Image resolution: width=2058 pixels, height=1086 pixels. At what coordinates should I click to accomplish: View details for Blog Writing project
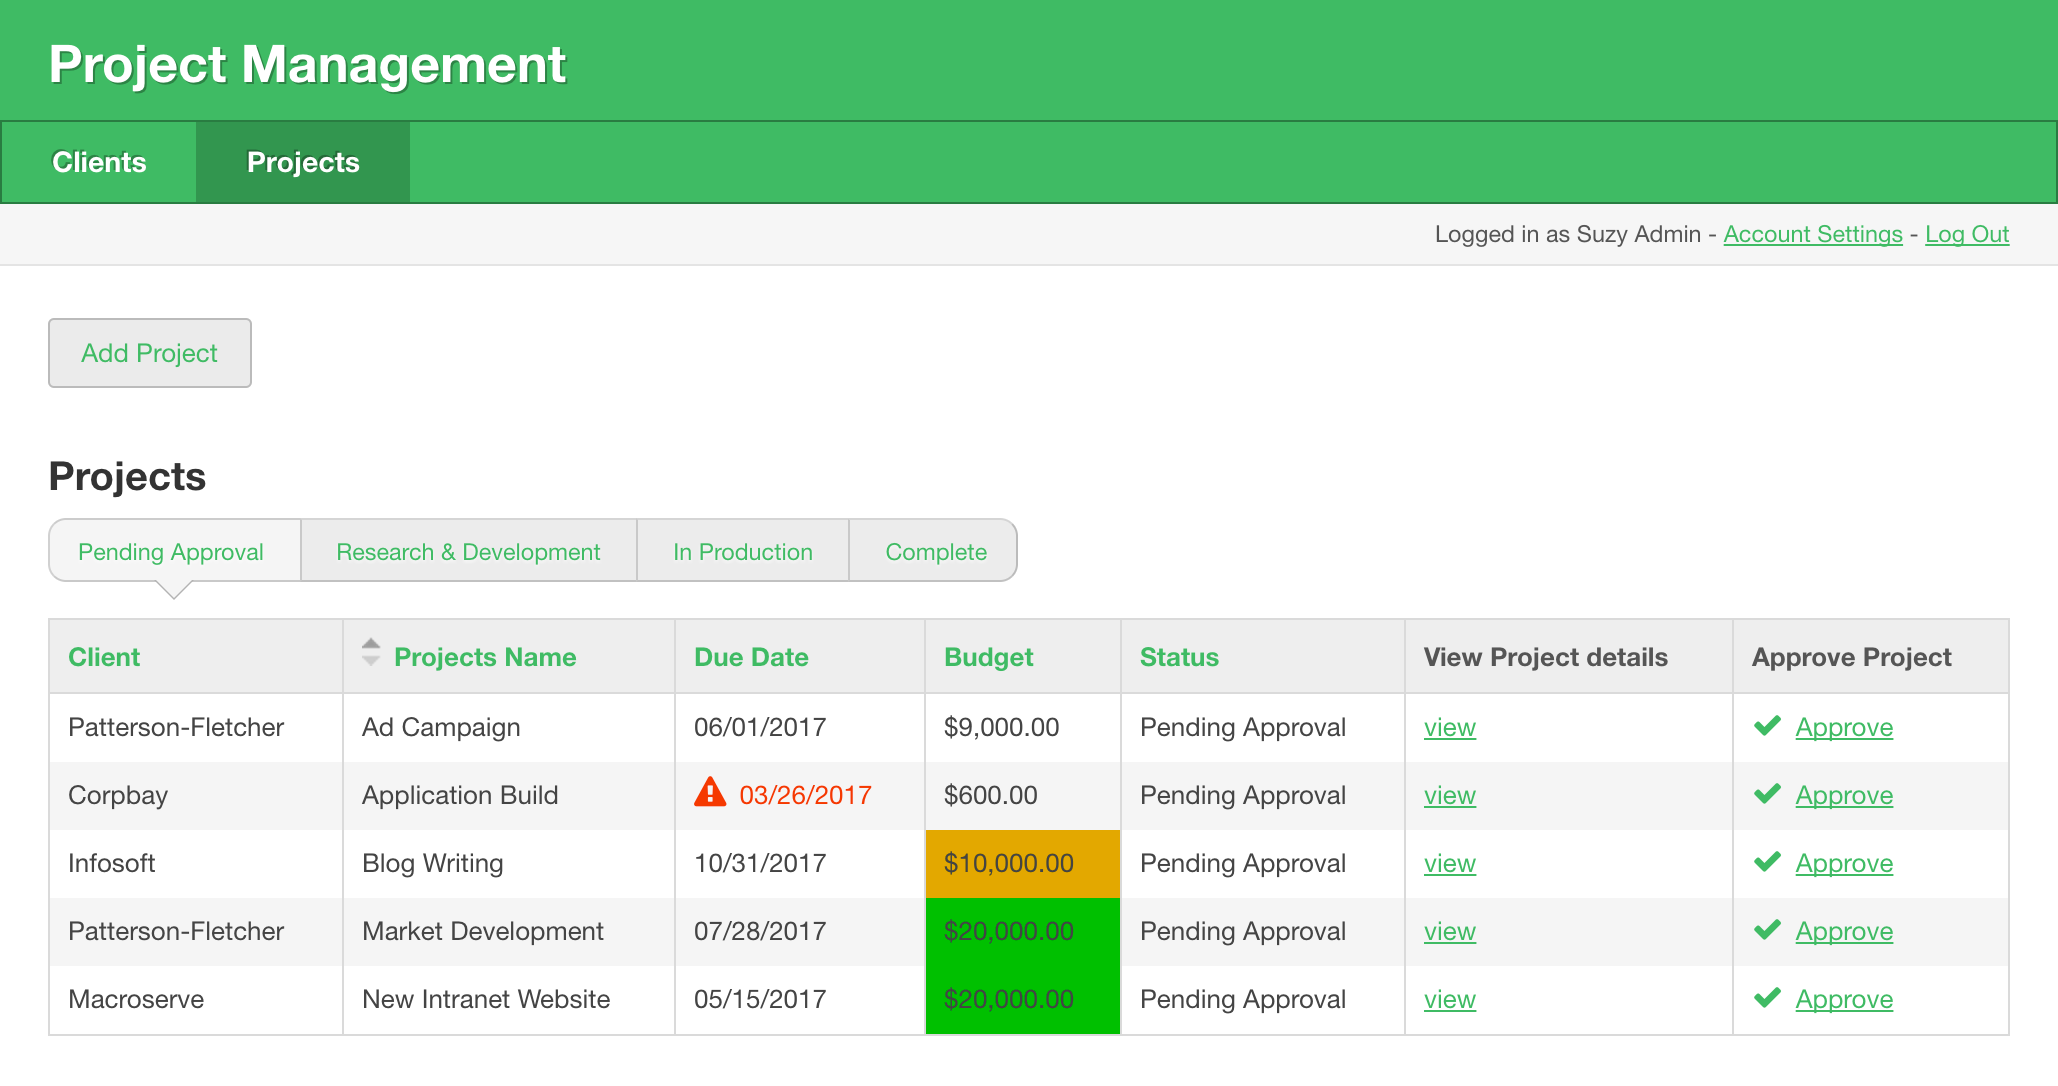tap(1449, 863)
